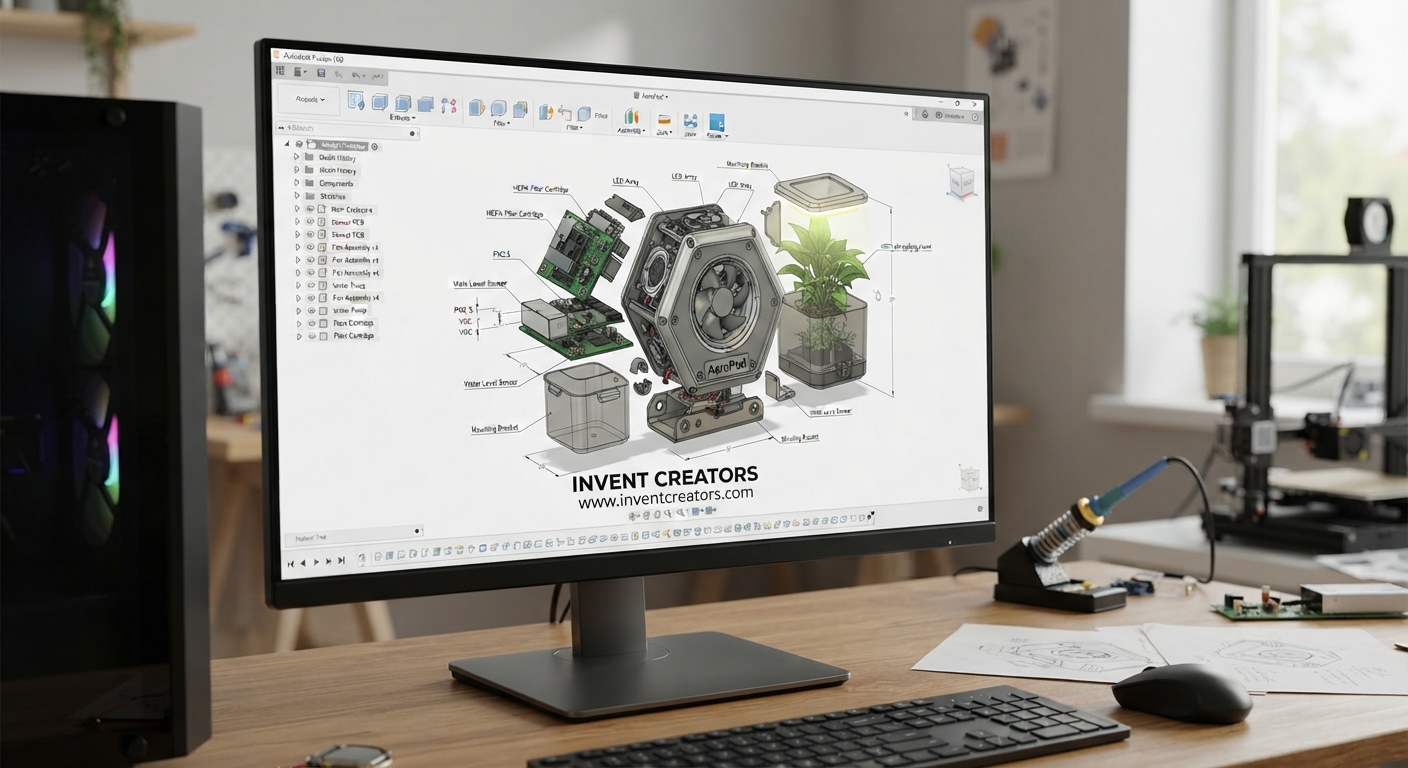Click the Undo arrow icon
Screen dimensions: 1408x768
pos(338,75)
